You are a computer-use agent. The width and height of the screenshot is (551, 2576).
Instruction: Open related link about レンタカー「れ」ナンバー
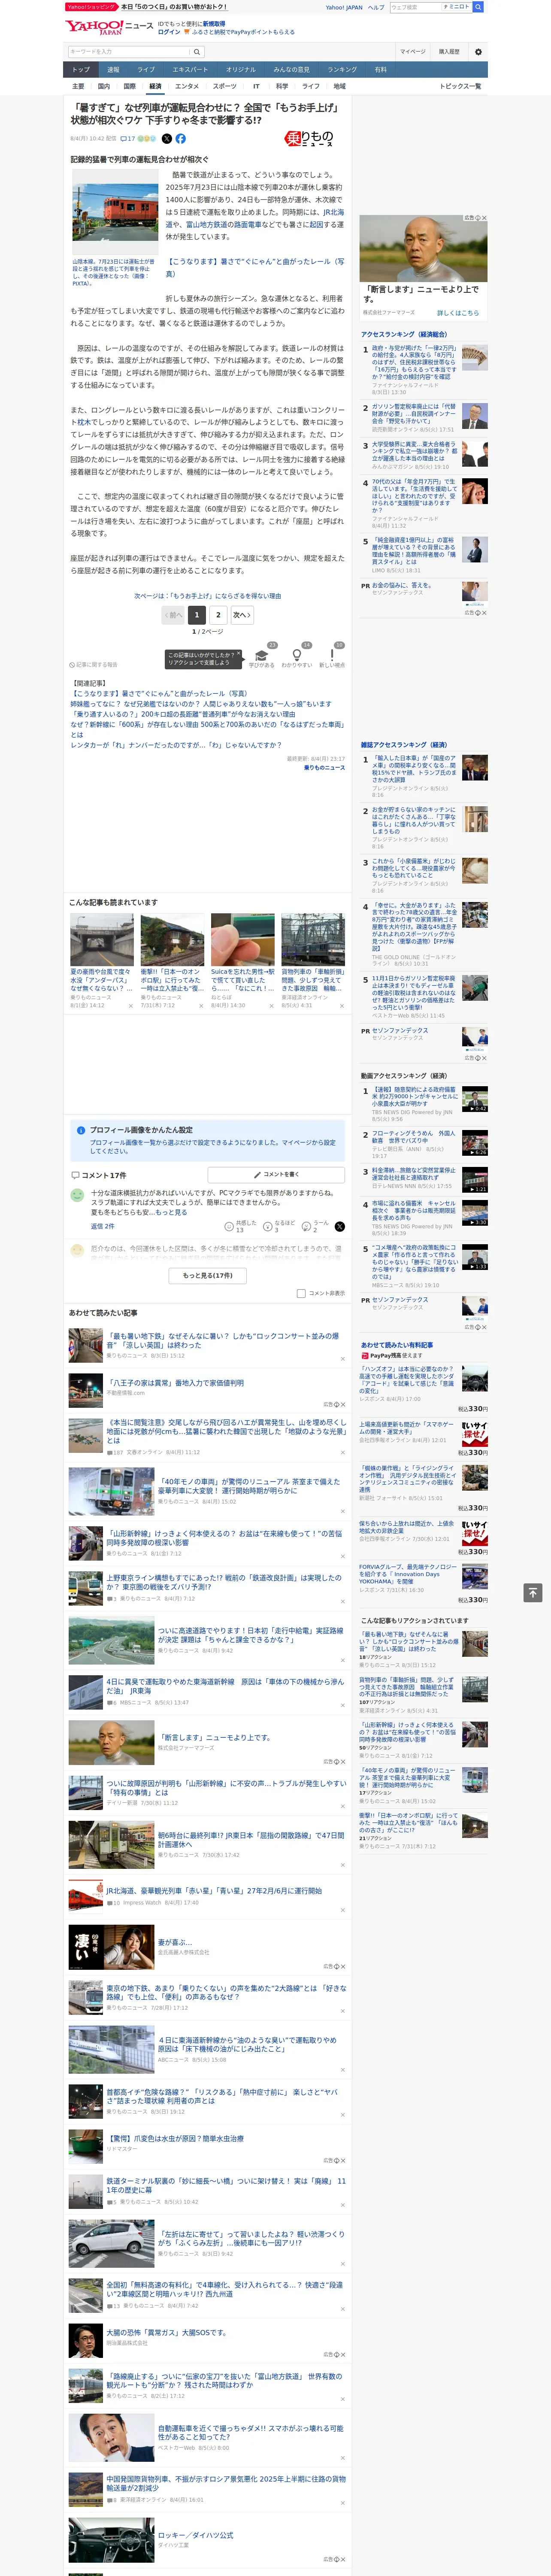pyautogui.click(x=176, y=745)
